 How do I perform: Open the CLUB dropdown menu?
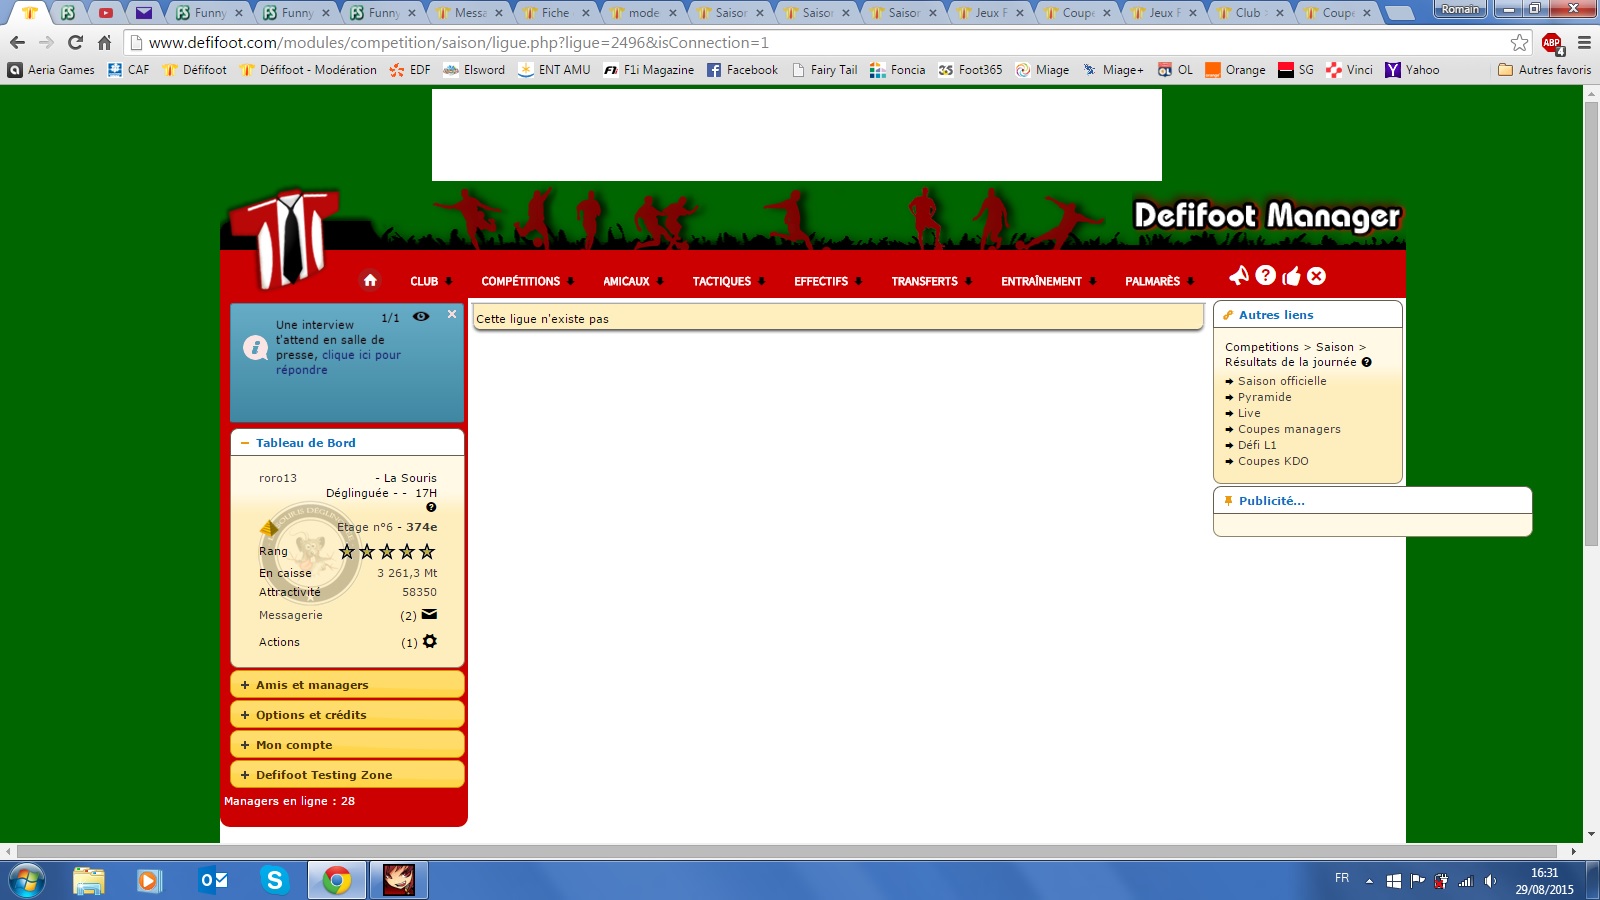click(x=431, y=281)
